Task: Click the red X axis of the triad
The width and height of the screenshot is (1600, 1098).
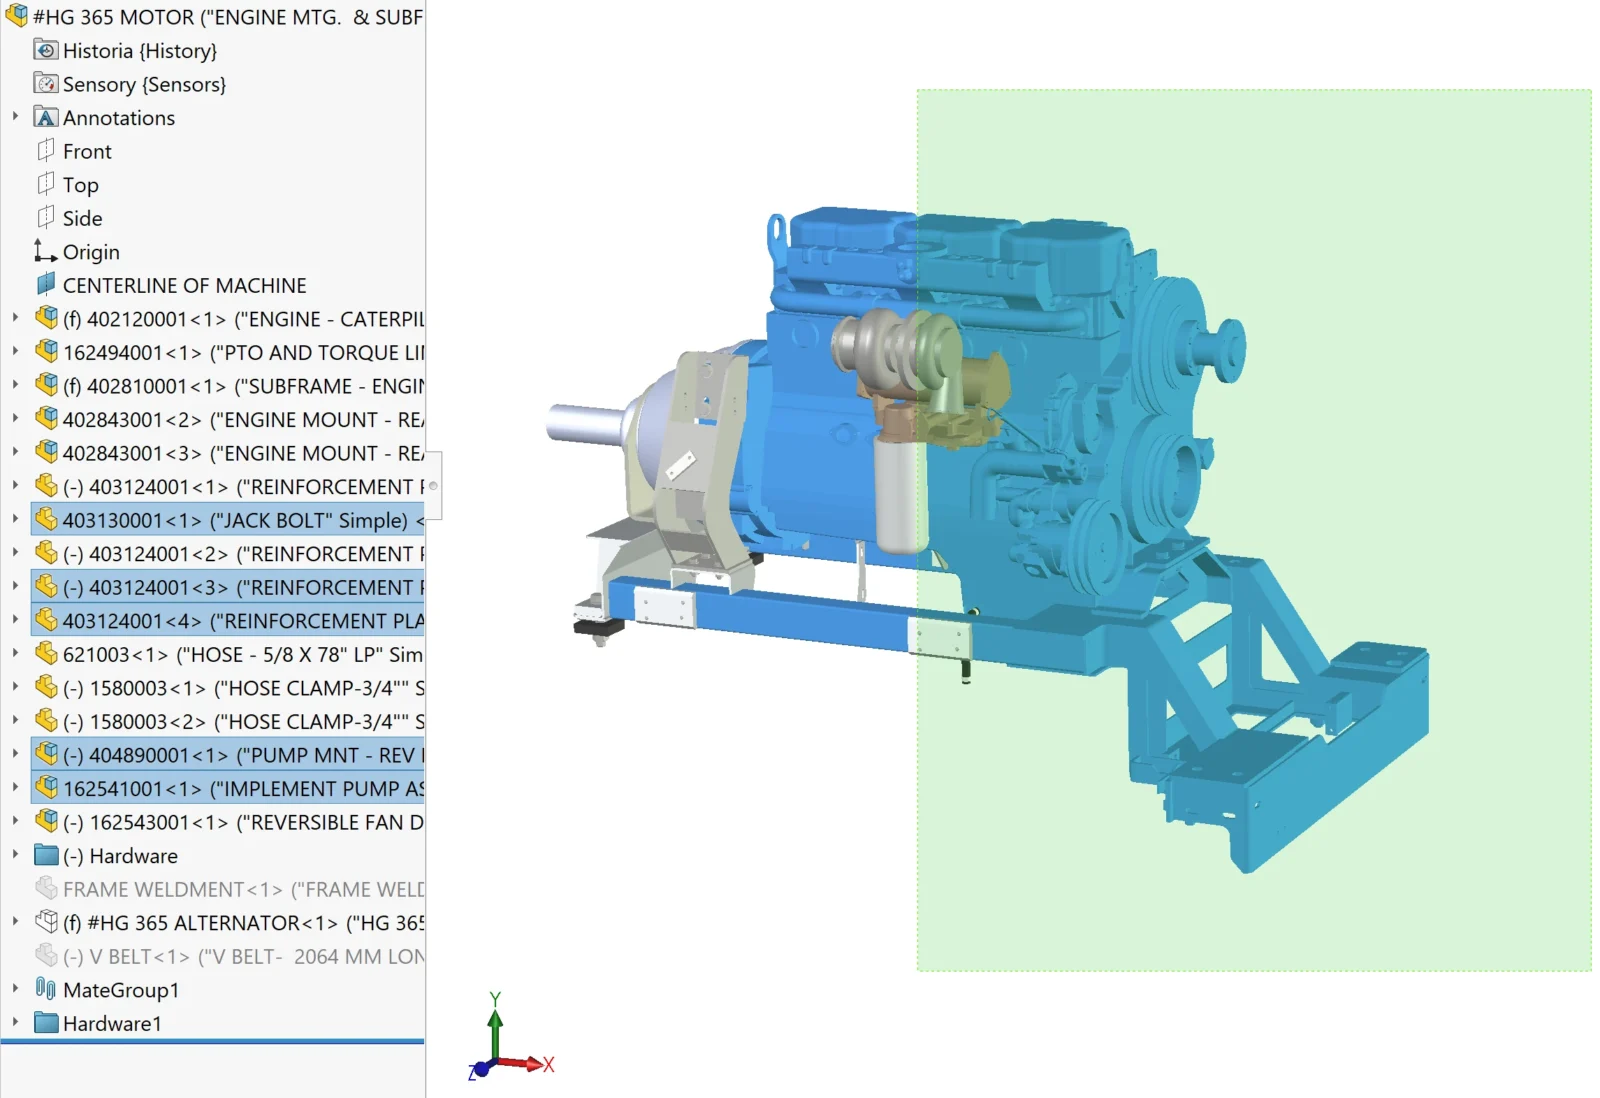Action: pos(526,1064)
